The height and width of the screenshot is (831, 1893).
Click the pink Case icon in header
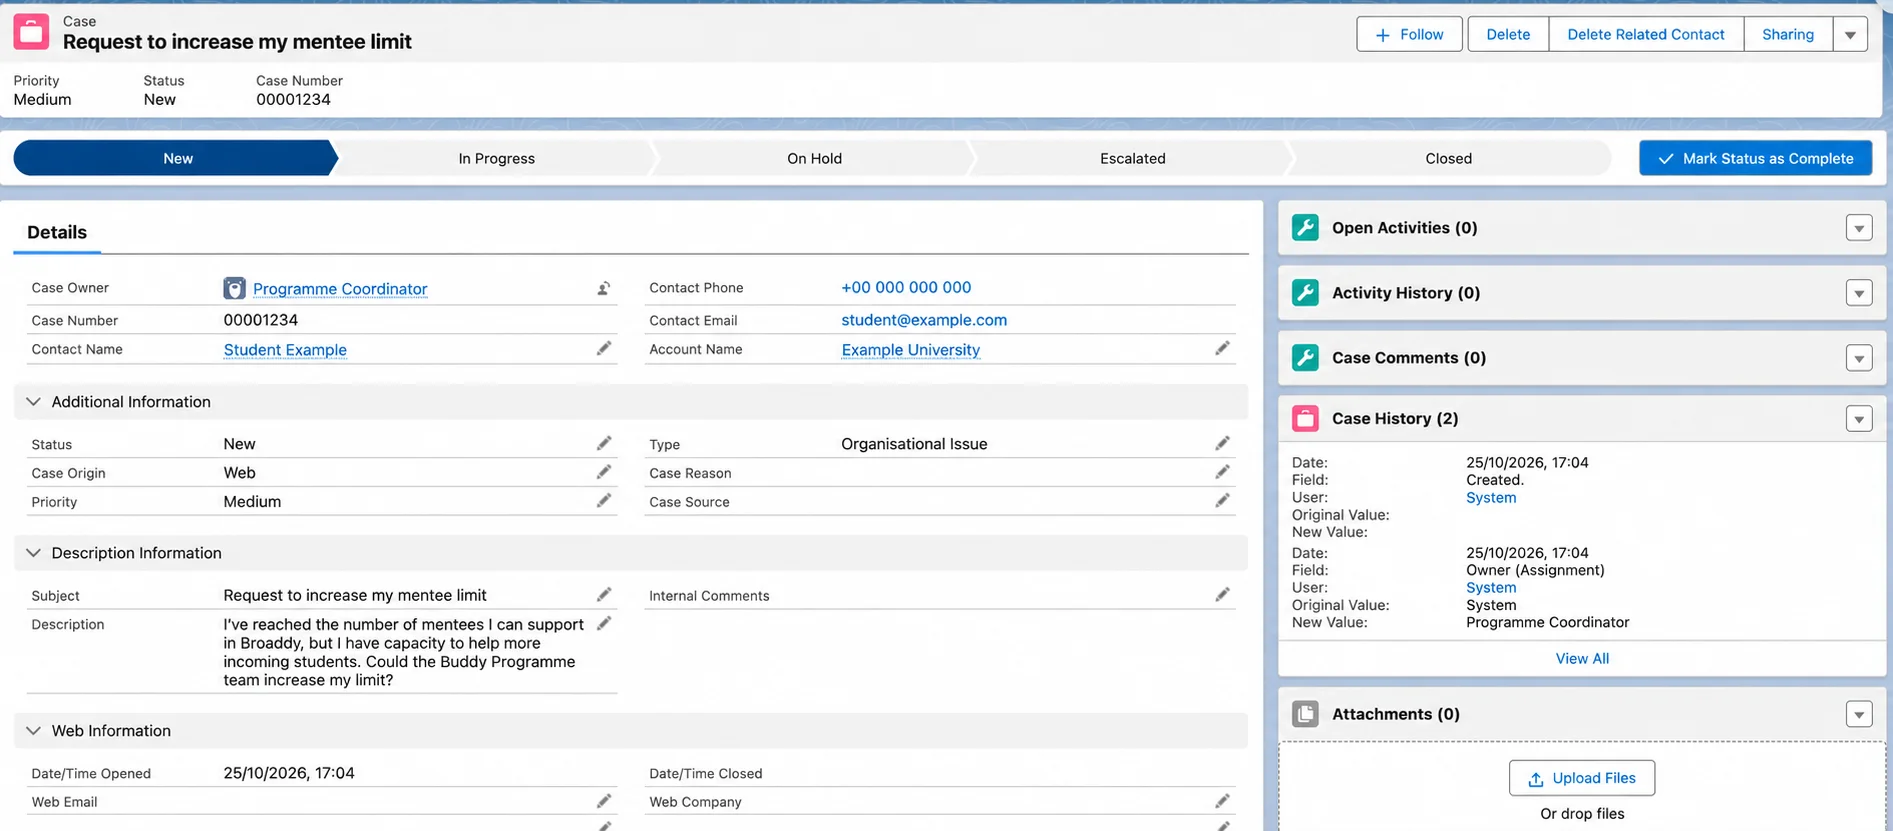click(x=31, y=32)
